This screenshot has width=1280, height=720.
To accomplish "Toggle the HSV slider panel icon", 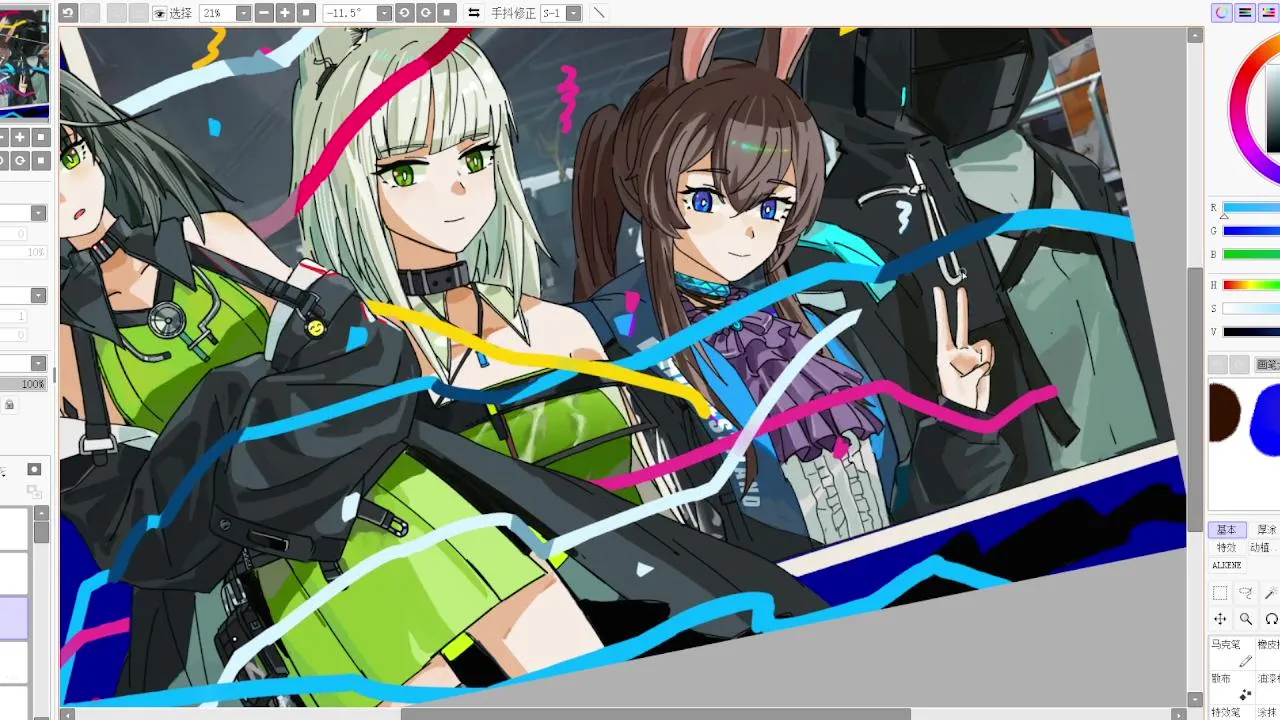I will (x=1268, y=13).
